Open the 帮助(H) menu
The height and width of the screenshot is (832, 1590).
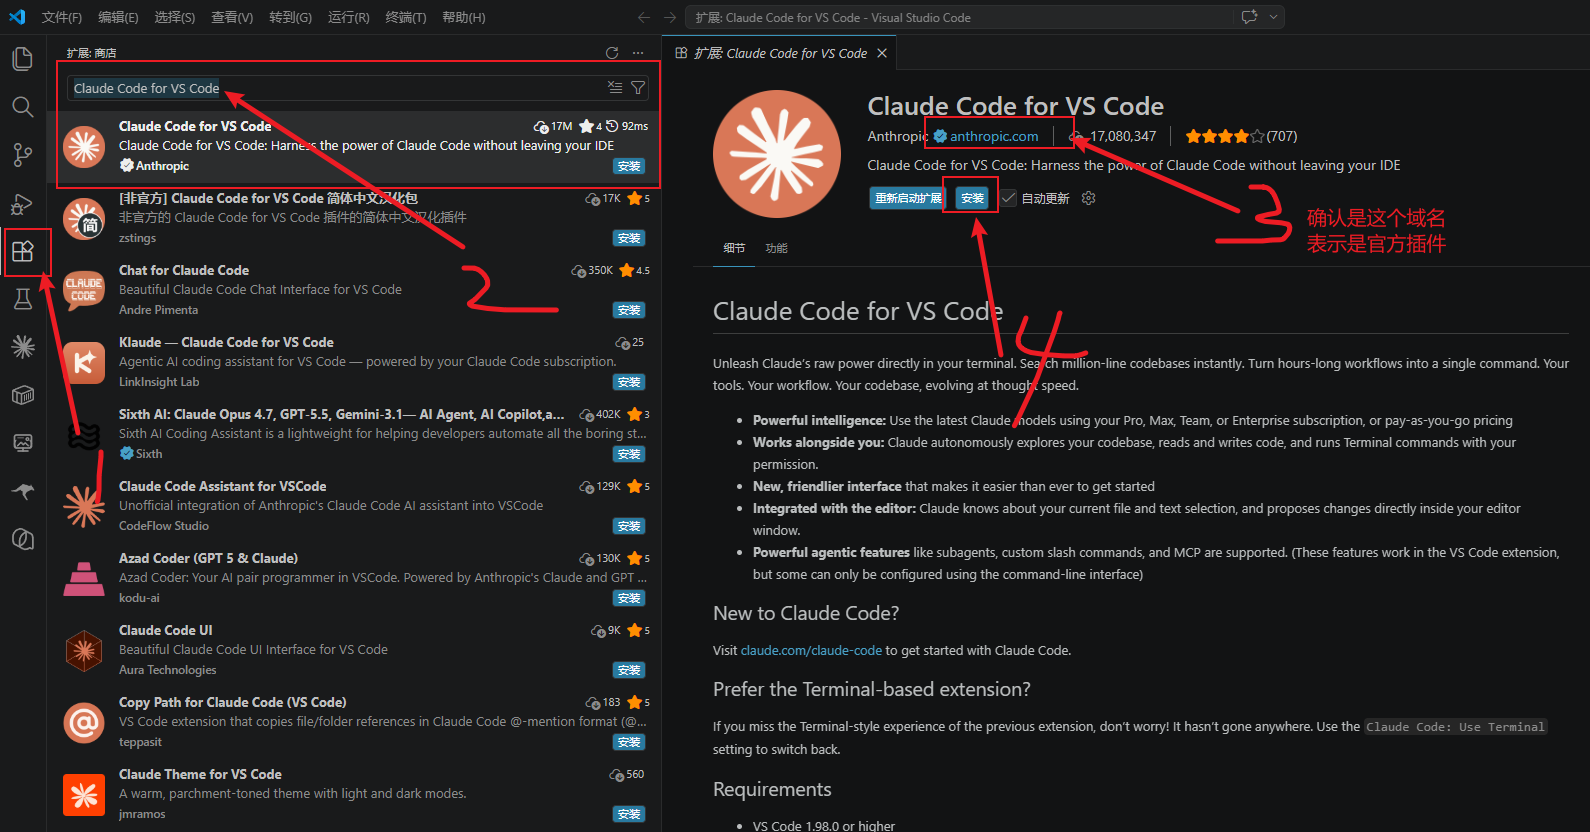pyautogui.click(x=463, y=17)
